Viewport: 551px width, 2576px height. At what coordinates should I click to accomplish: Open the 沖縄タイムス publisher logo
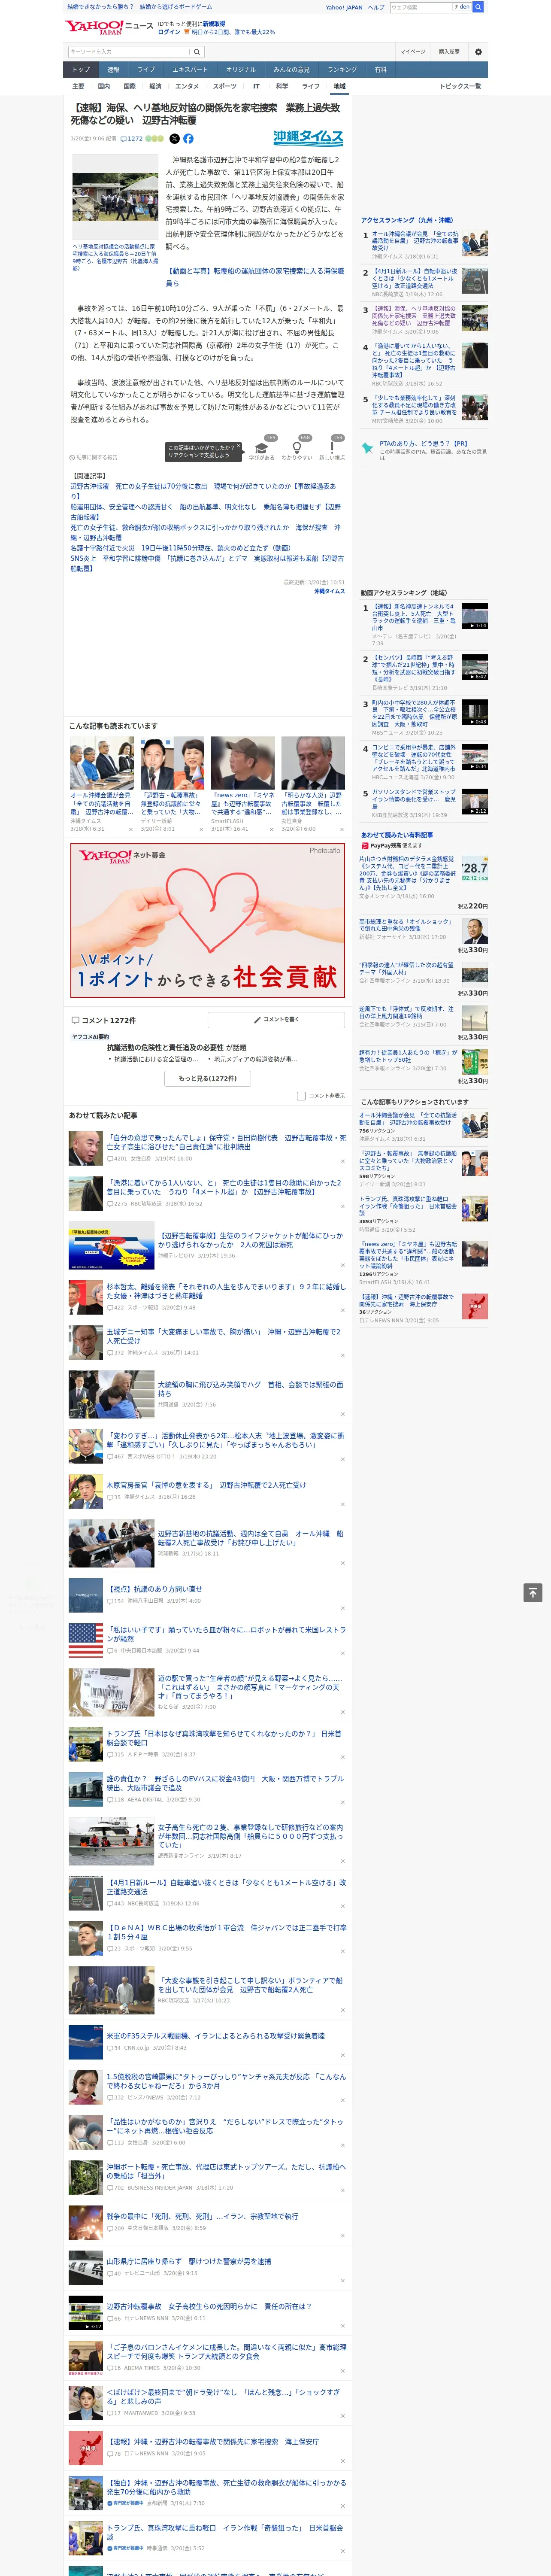click(x=308, y=138)
